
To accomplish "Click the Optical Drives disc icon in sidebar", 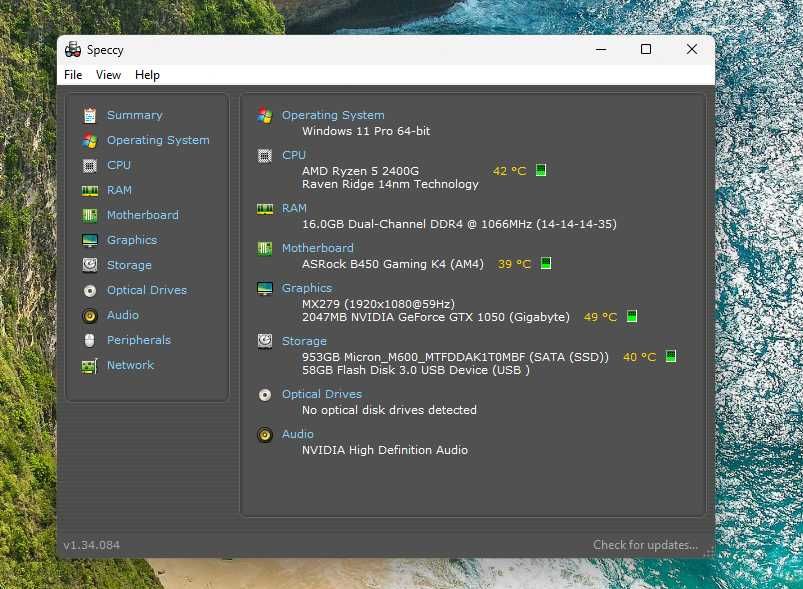I will tap(90, 290).
